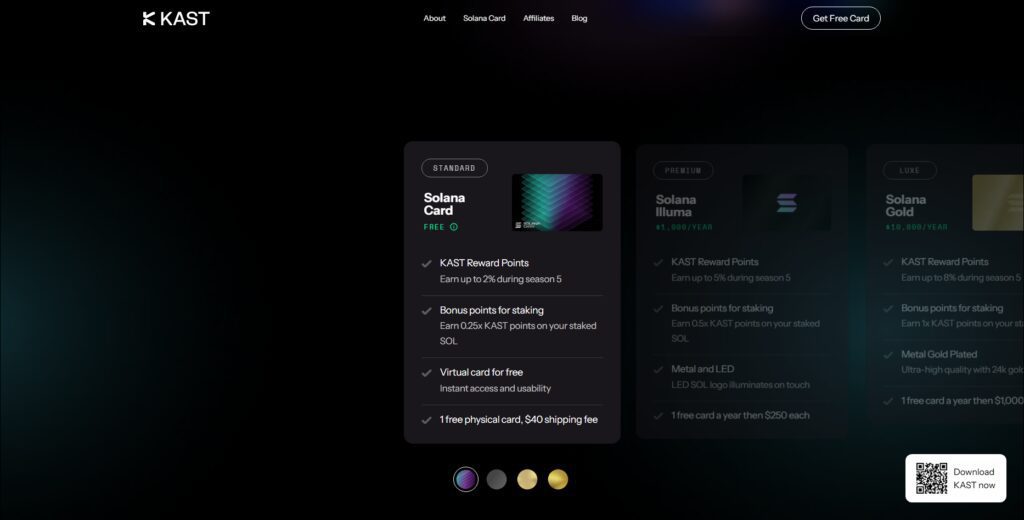The width and height of the screenshot is (1024, 520).
Task: Click the Virtual card for free checkmark
Action: tap(426, 372)
